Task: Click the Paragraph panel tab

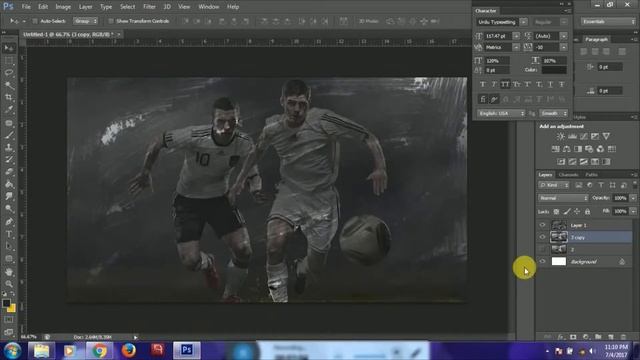Action: click(x=596, y=40)
